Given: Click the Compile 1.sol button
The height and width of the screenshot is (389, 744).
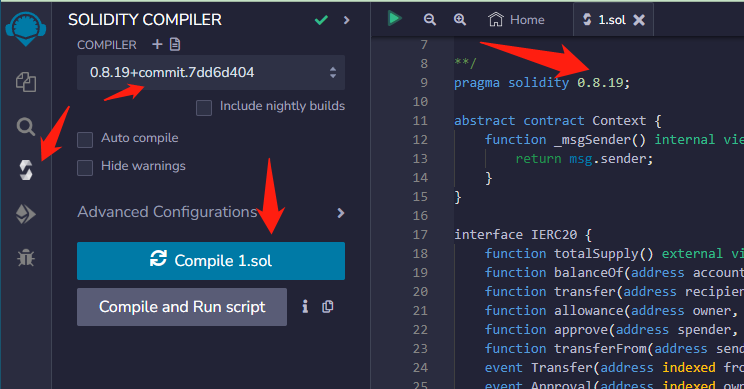Looking at the screenshot, I should pyautogui.click(x=211, y=261).
